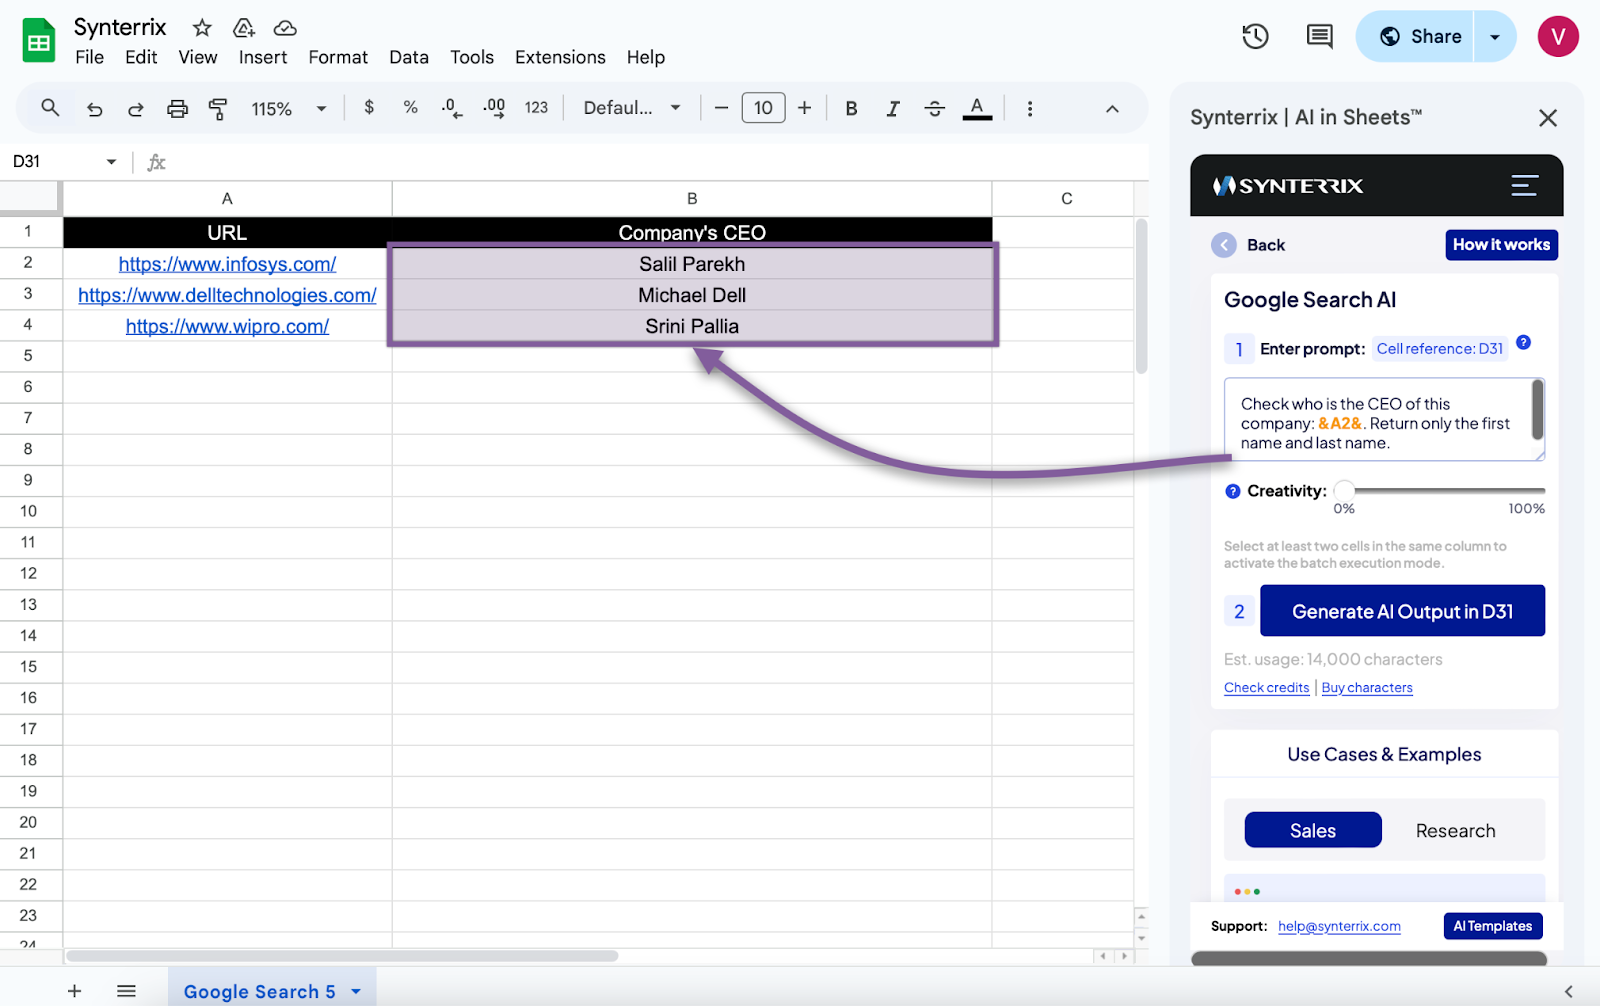Click the How it works button
This screenshot has height=1006, width=1600.
coord(1501,245)
